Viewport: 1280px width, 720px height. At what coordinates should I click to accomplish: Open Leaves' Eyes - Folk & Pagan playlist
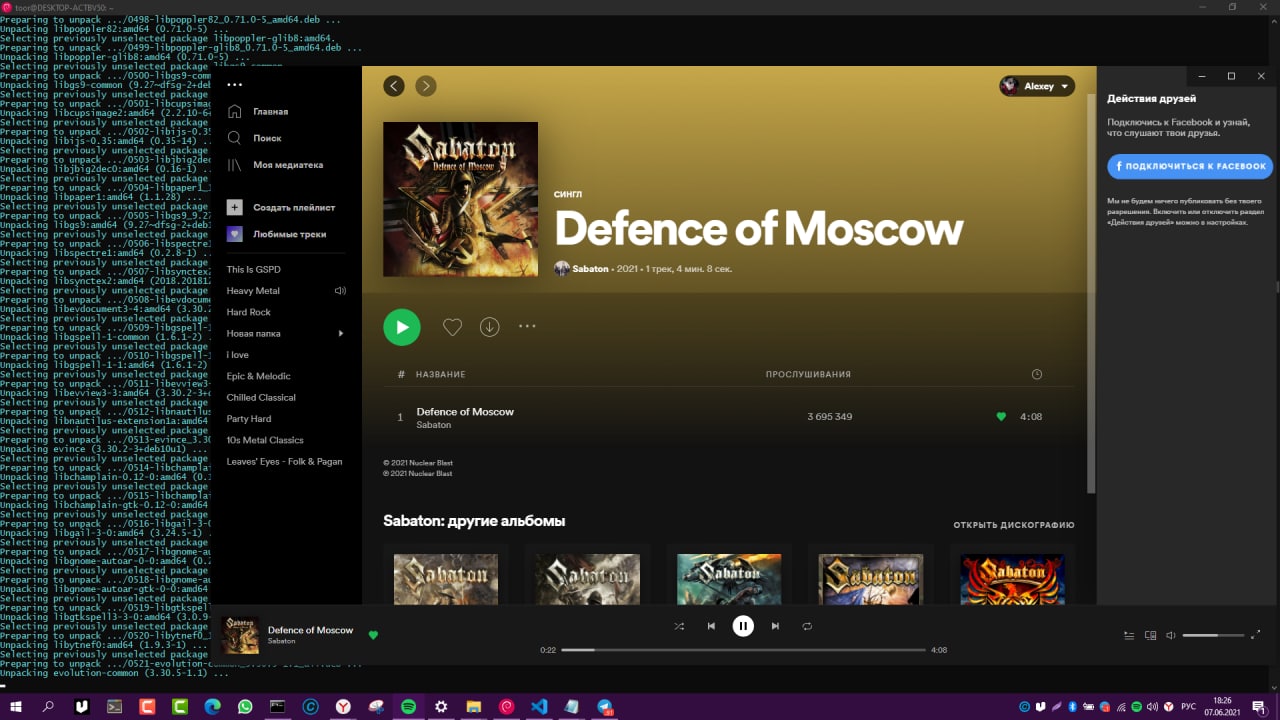[x=284, y=462]
